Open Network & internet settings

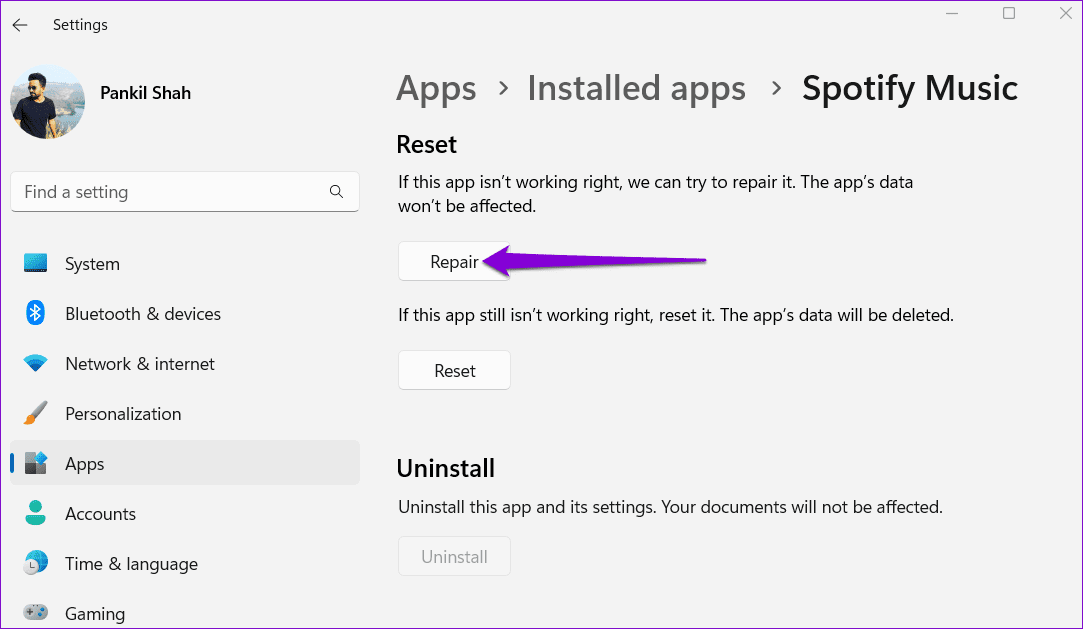pos(184,363)
